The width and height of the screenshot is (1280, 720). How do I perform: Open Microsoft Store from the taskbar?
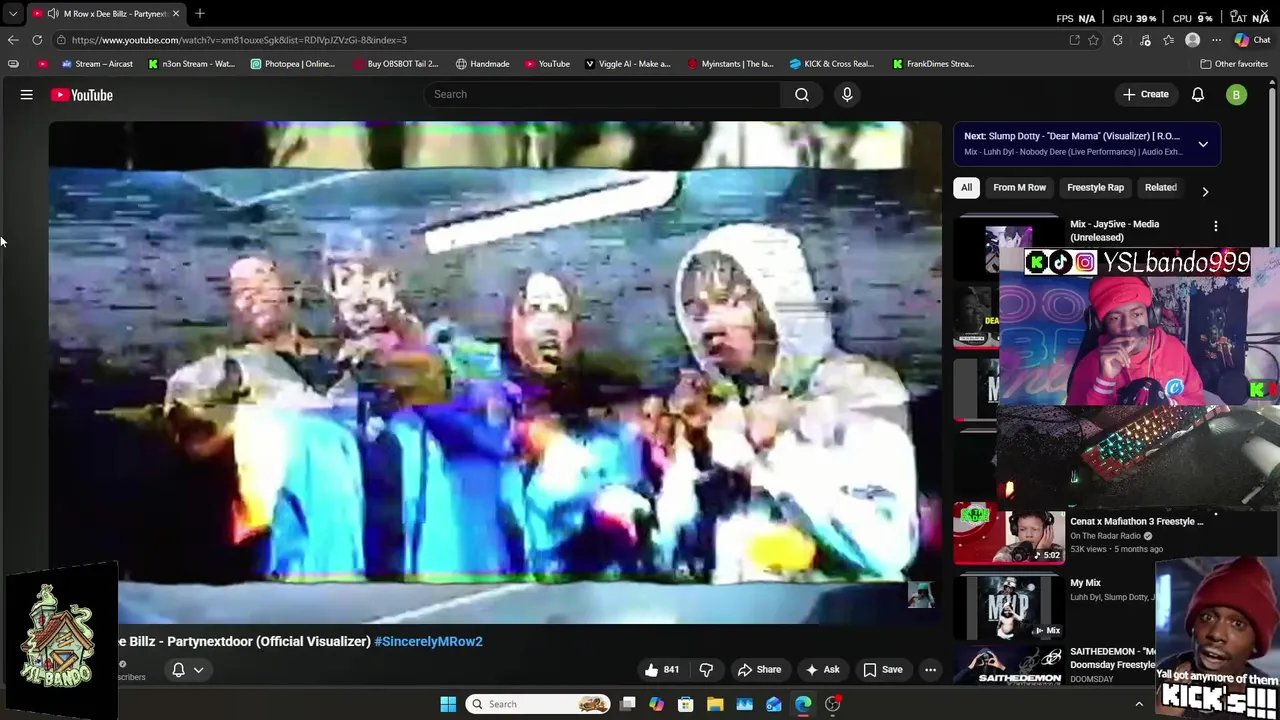686,704
